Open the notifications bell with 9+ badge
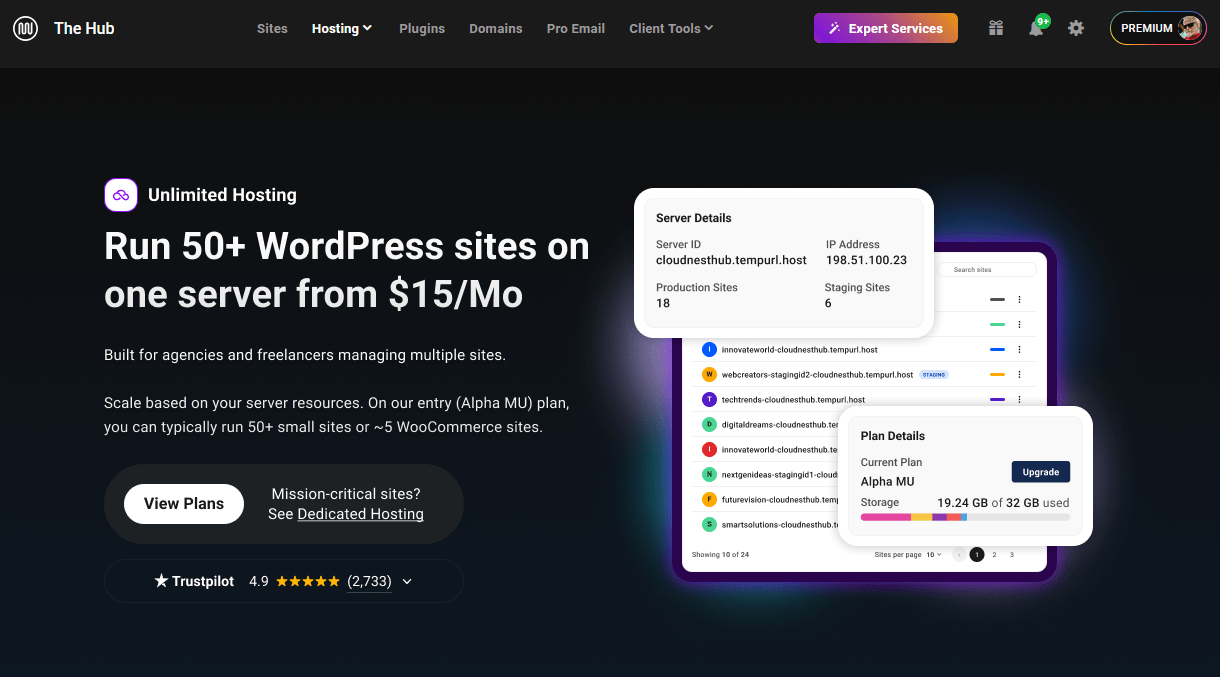The width and height of the screenshot is (1220, 677). tap(1036, 28)
